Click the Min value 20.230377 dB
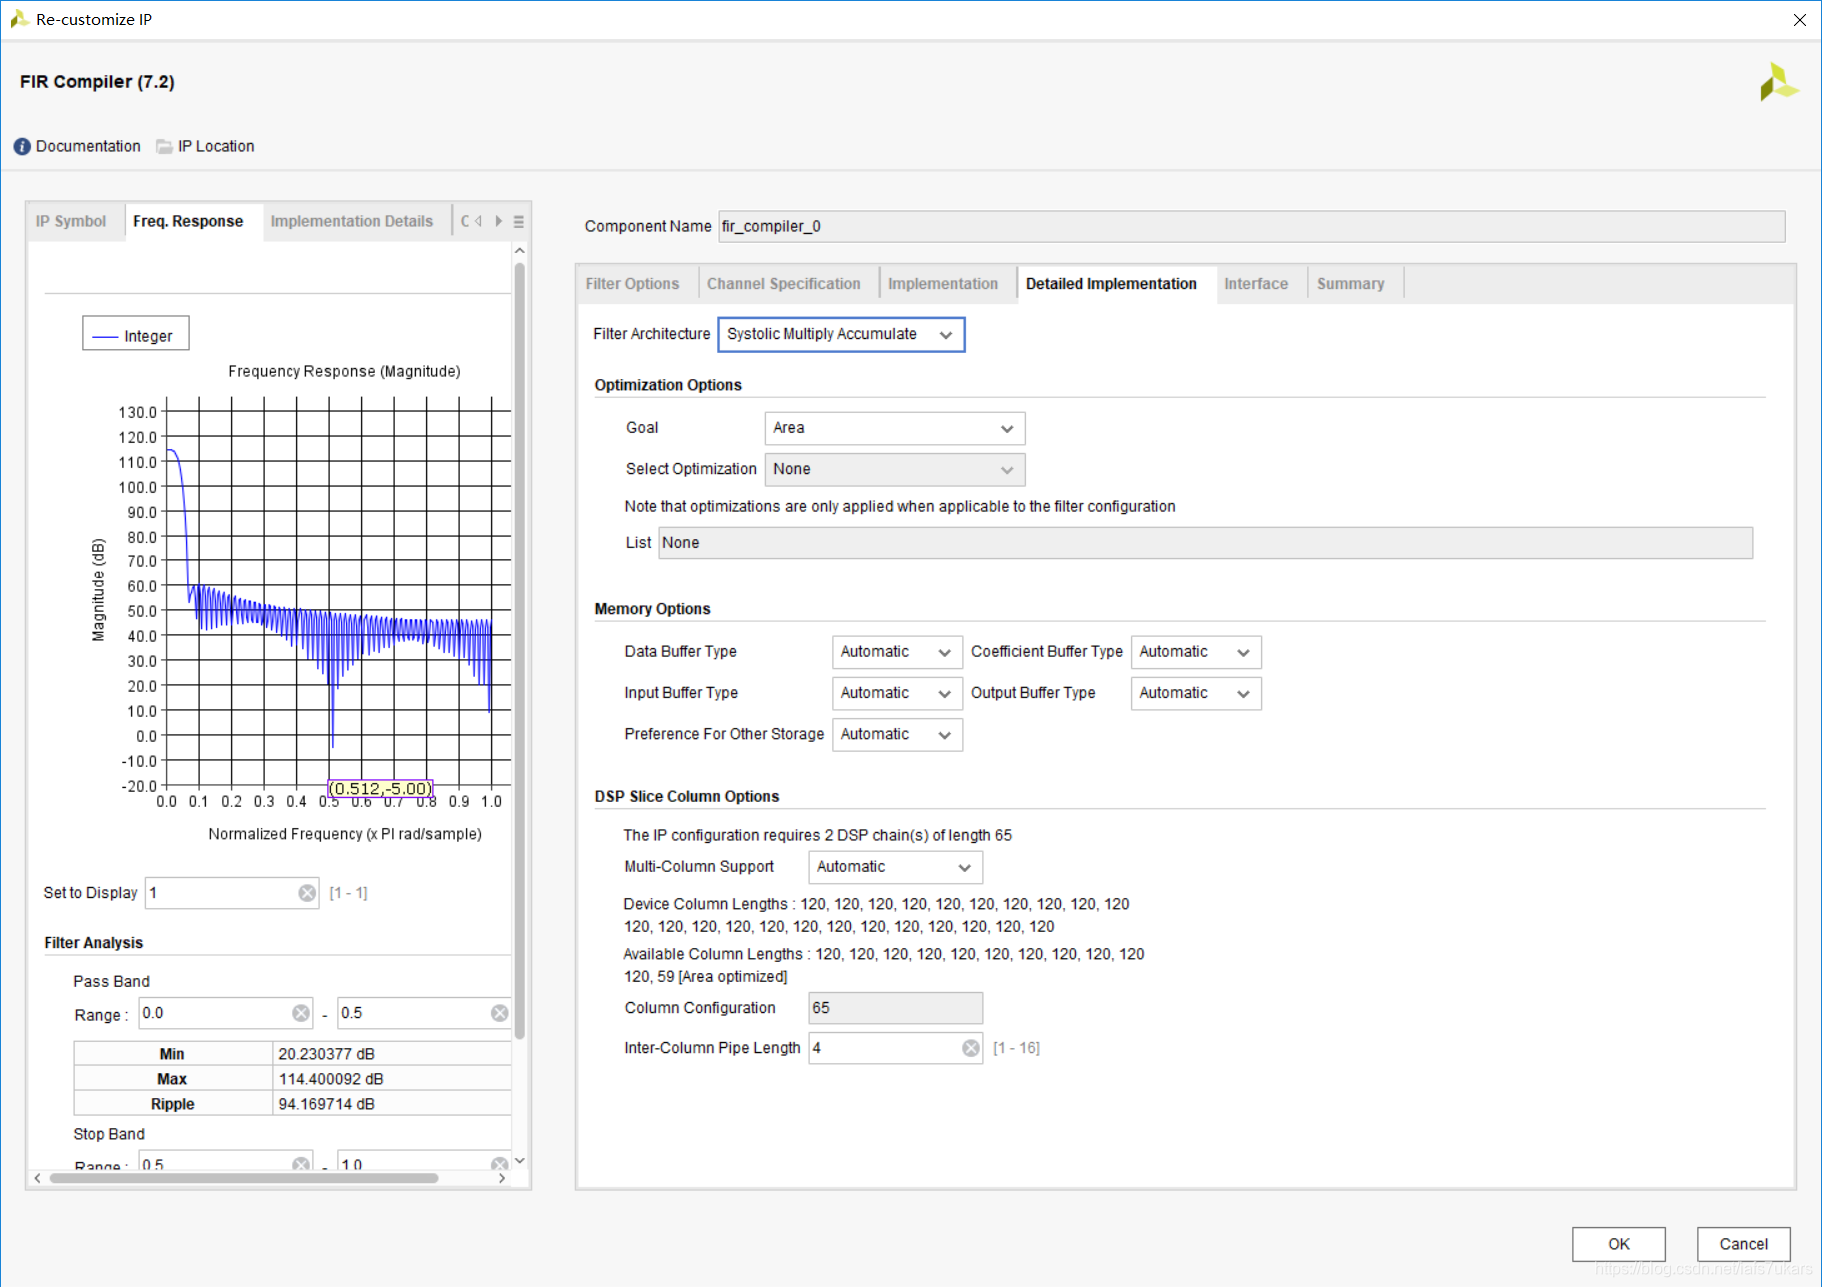 click(x=327, y=1054)
